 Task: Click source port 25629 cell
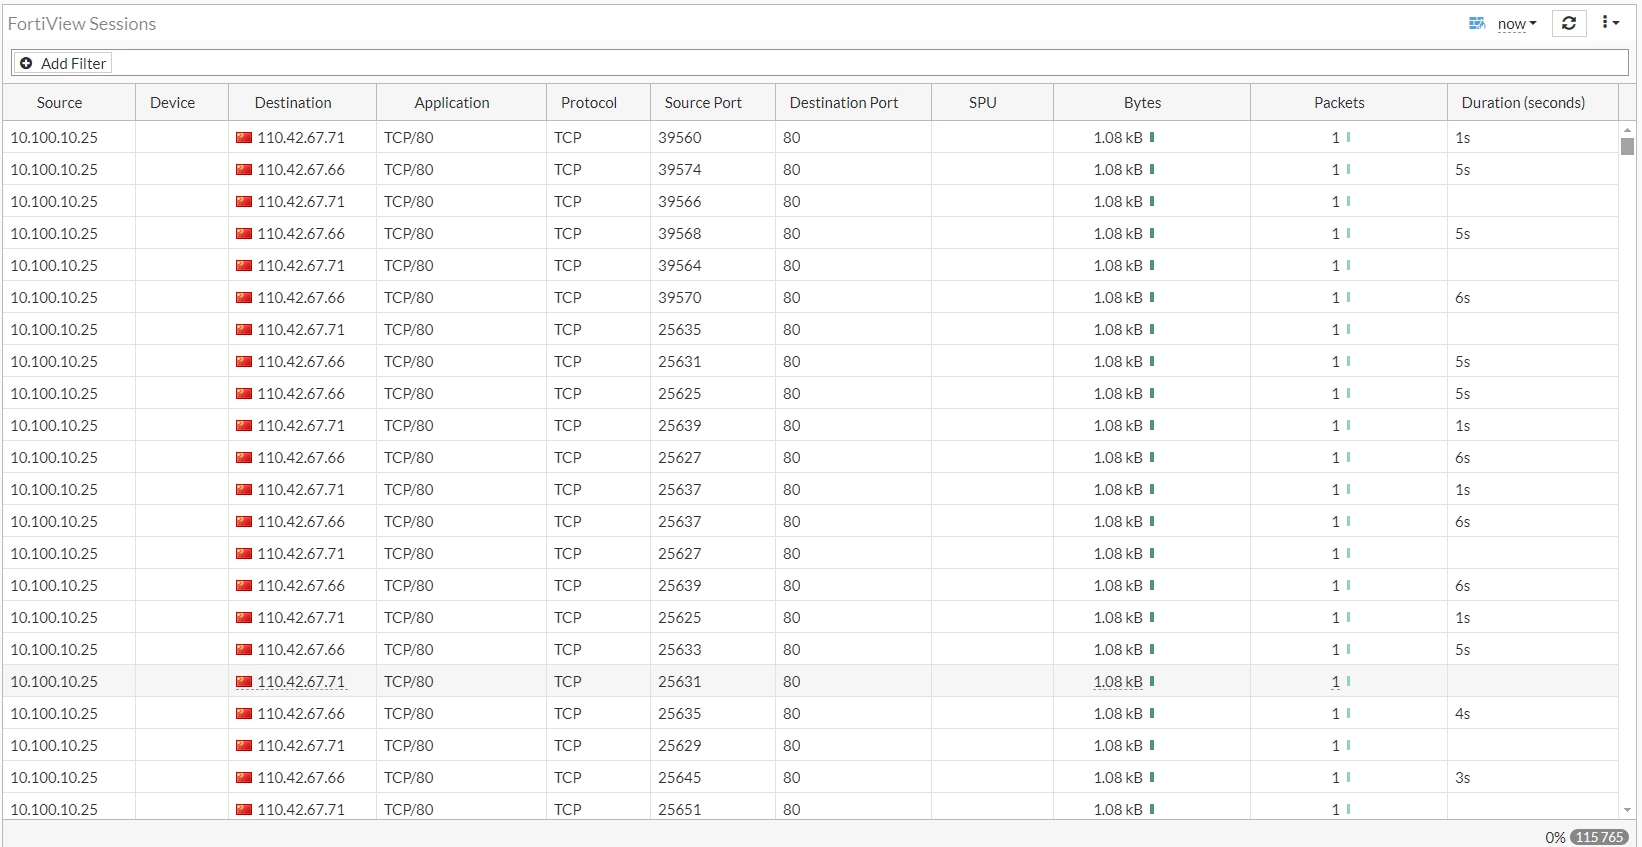680,746
